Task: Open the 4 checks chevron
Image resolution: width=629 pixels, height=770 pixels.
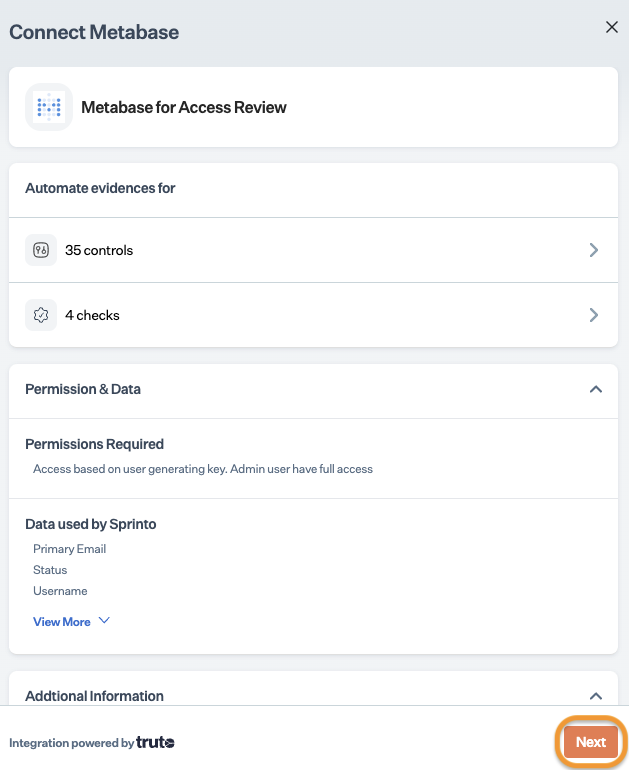Action: pos(594,315)
